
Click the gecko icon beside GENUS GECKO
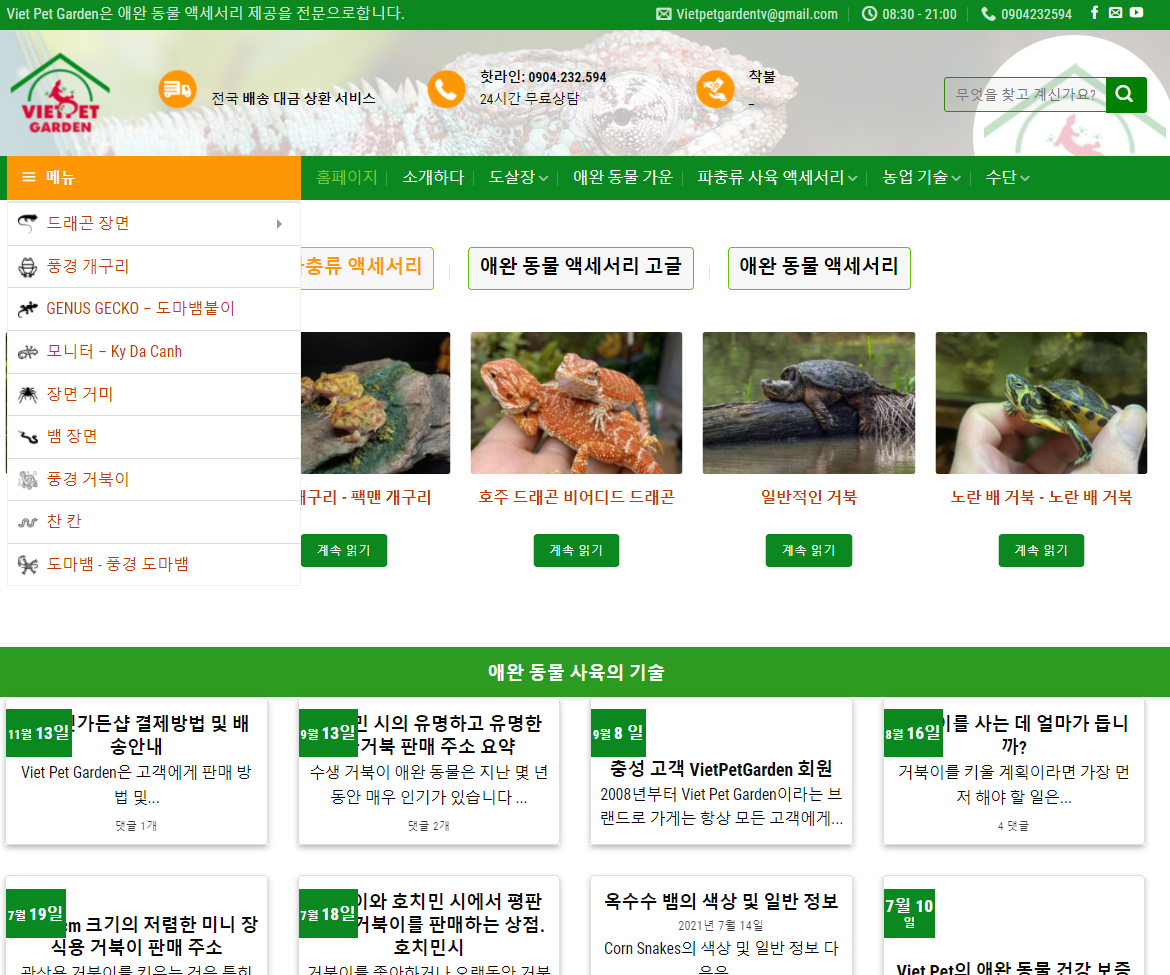[28, 309]
